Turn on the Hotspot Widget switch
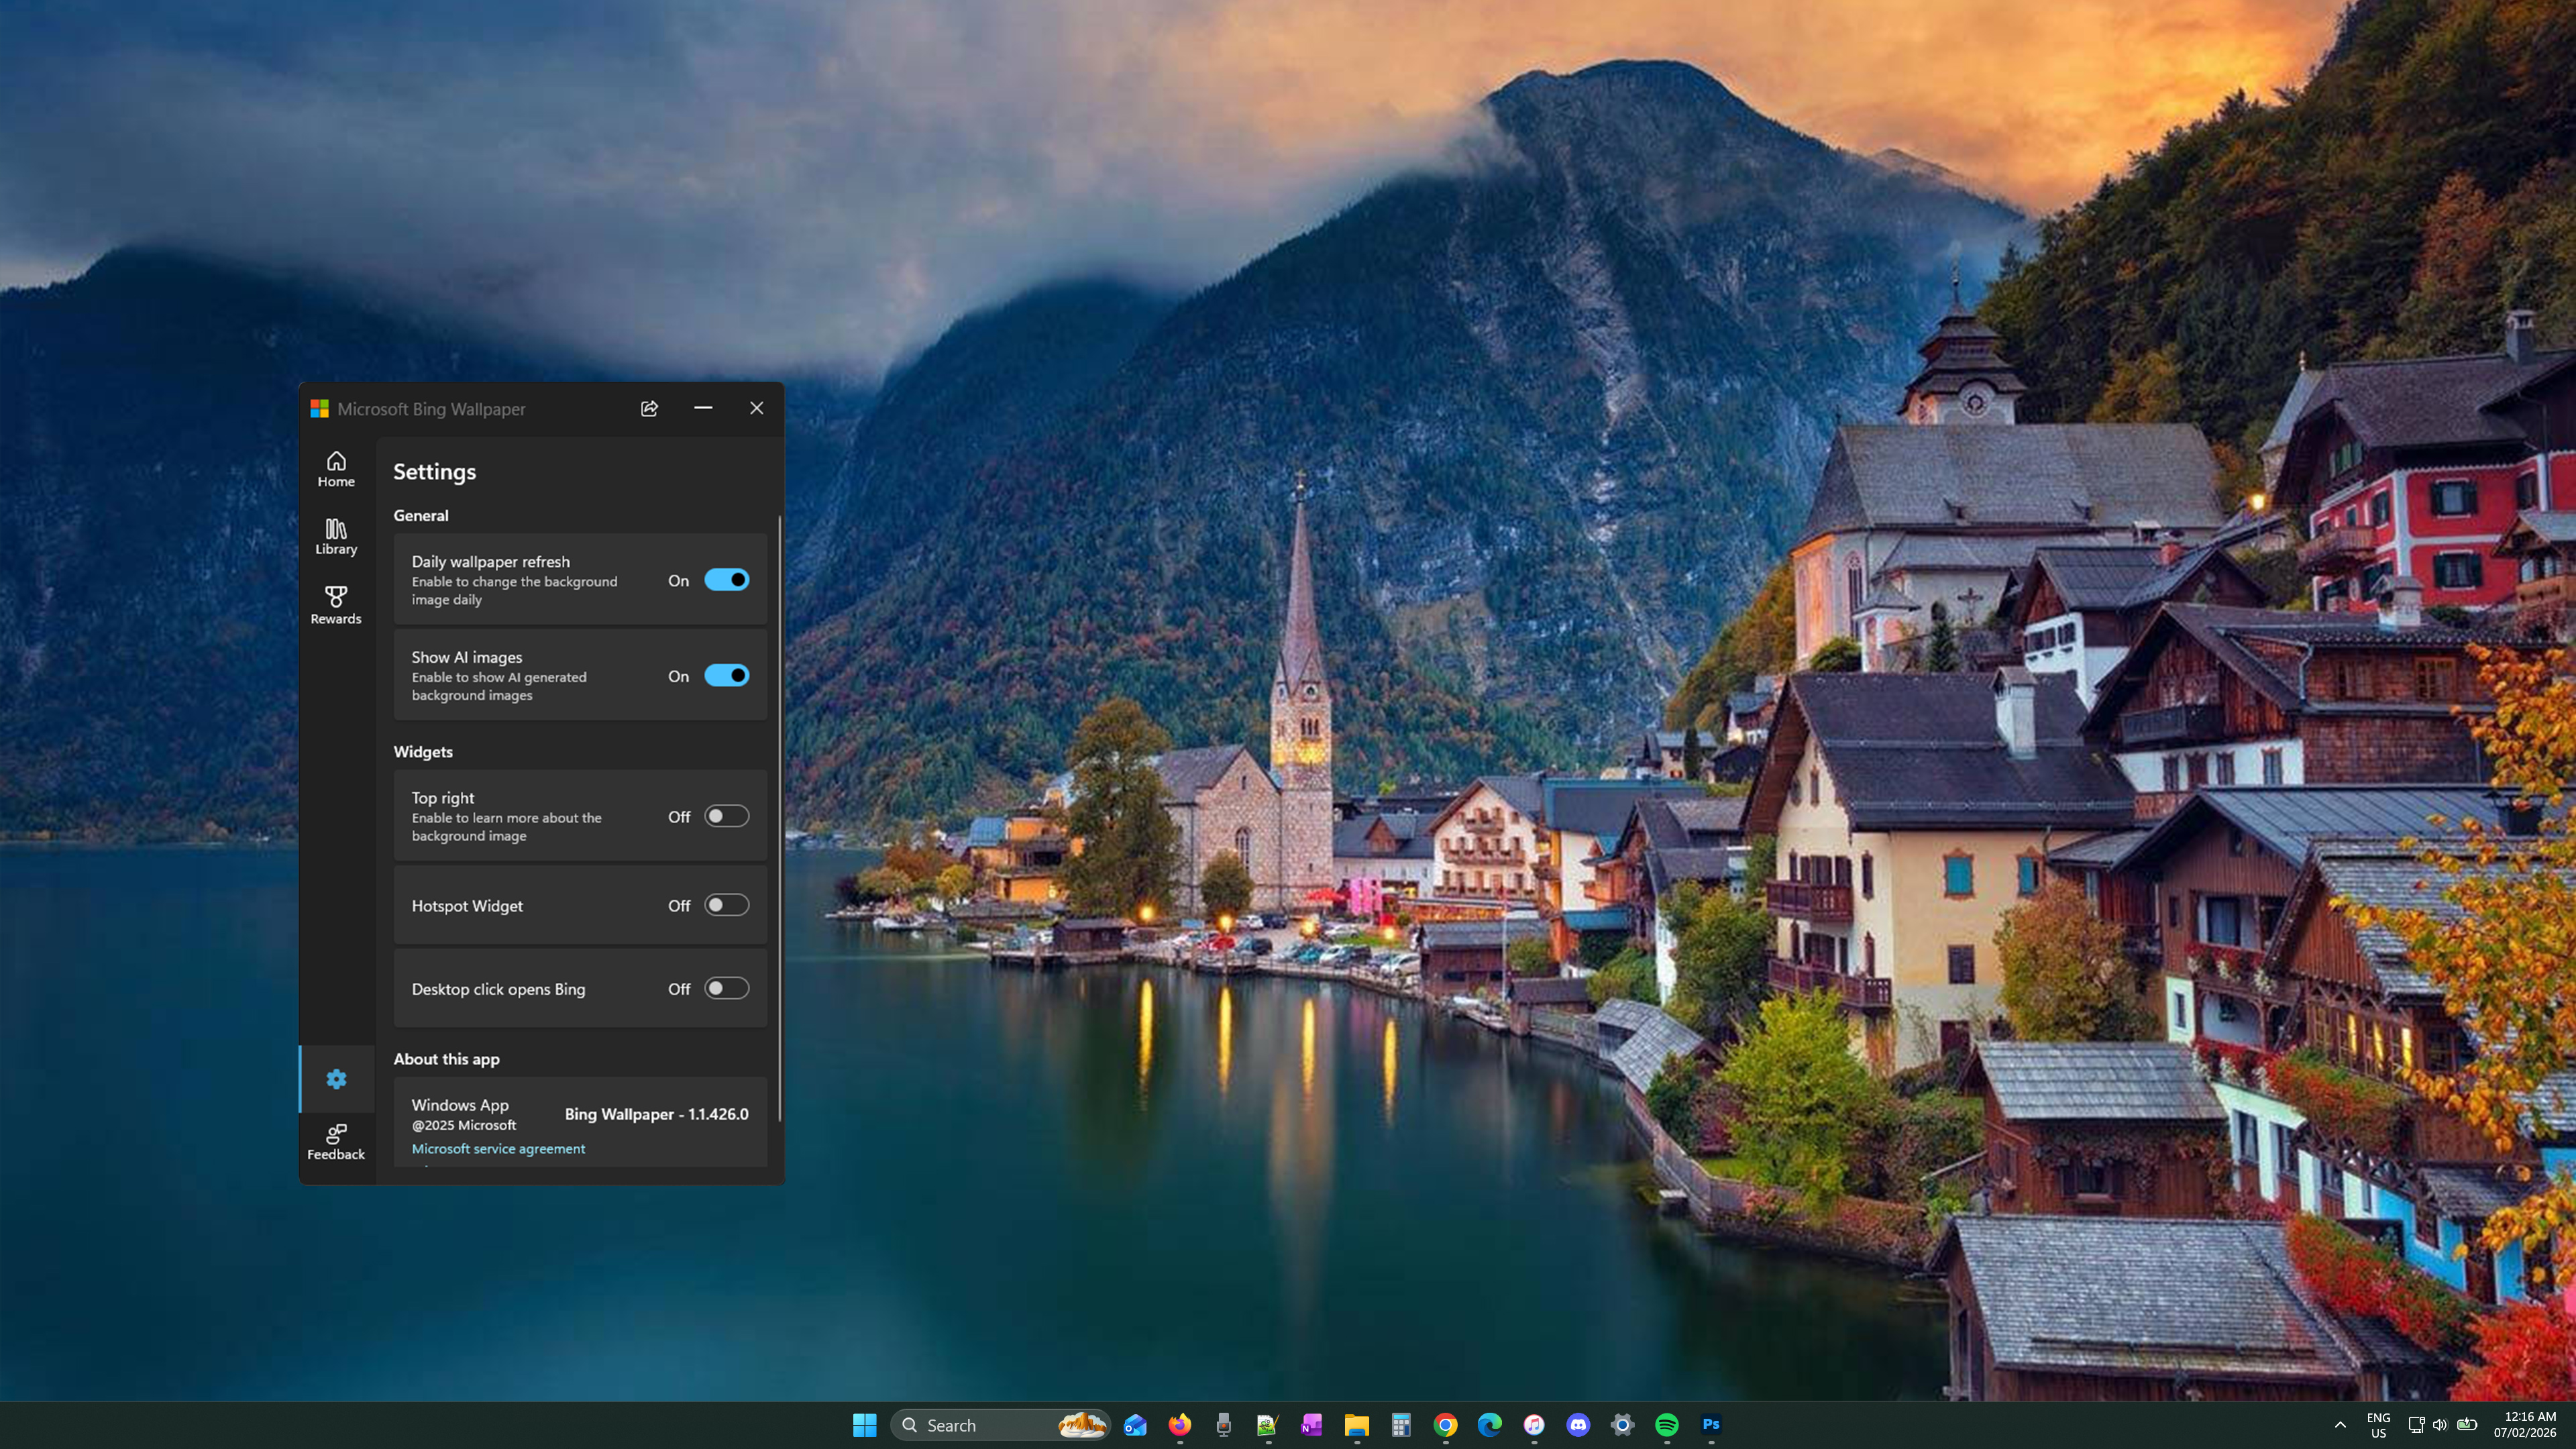The height and width of the screenshot is (1449, 2576). click(x=726, y=905)
